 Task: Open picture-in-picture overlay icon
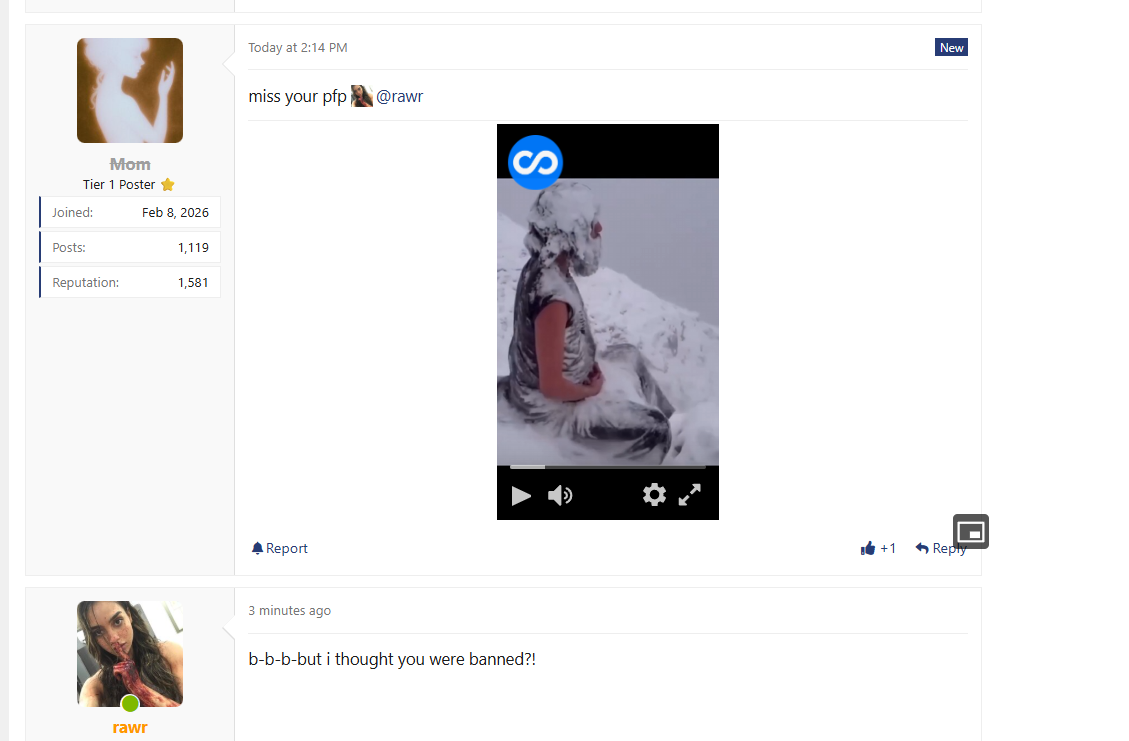970,531
